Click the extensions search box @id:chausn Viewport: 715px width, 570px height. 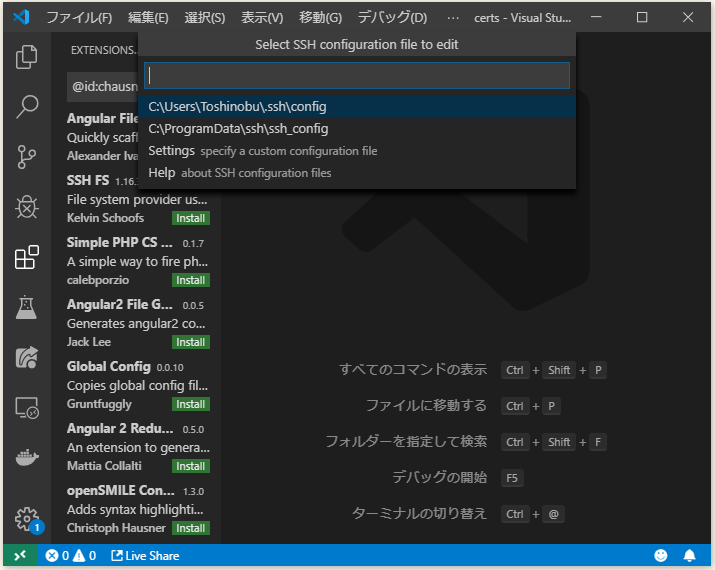point(103,87)
